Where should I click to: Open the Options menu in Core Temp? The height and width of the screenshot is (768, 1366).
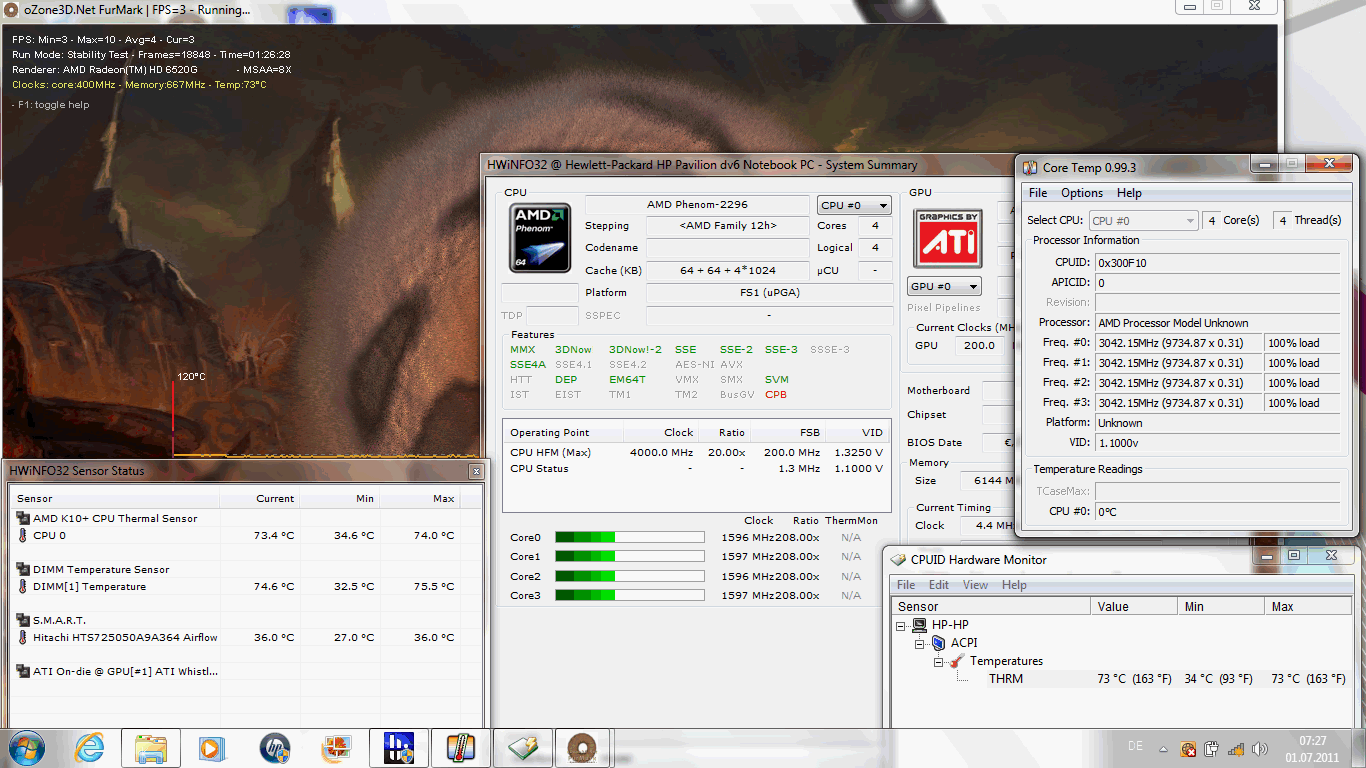pos(1082,193)
